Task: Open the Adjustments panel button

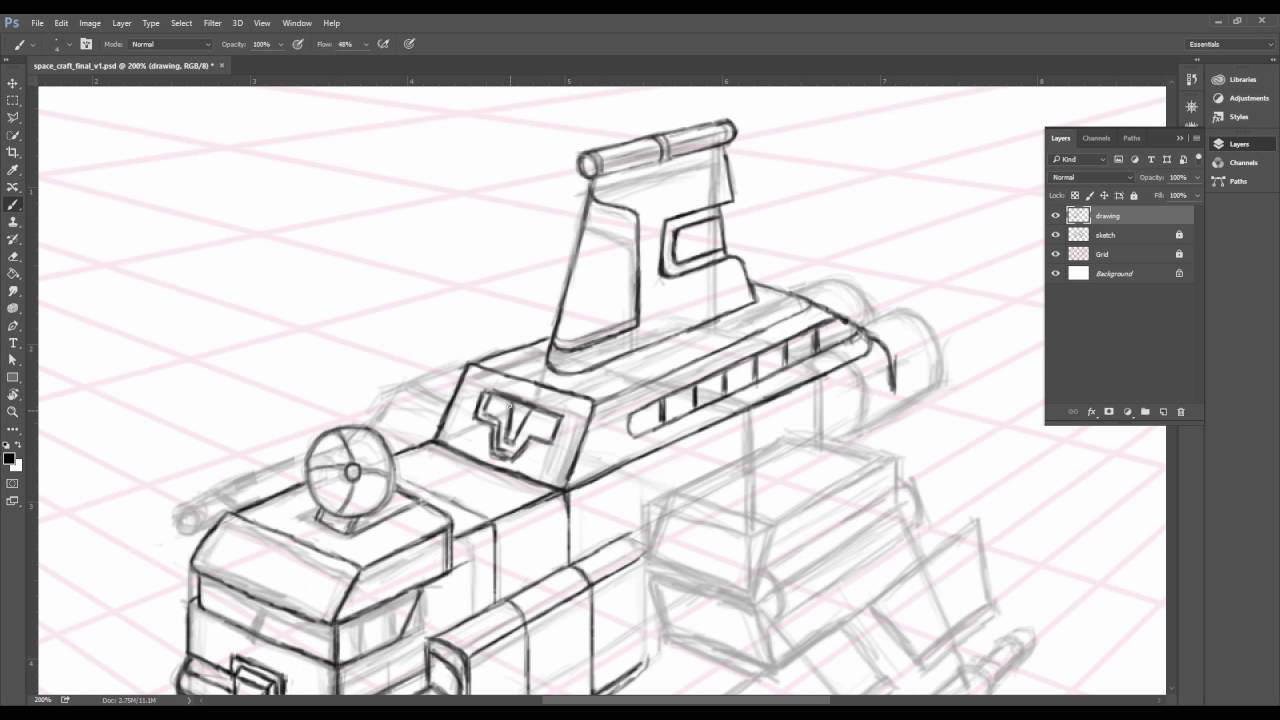Action: pyautogui.click(x=1242, y=98)
